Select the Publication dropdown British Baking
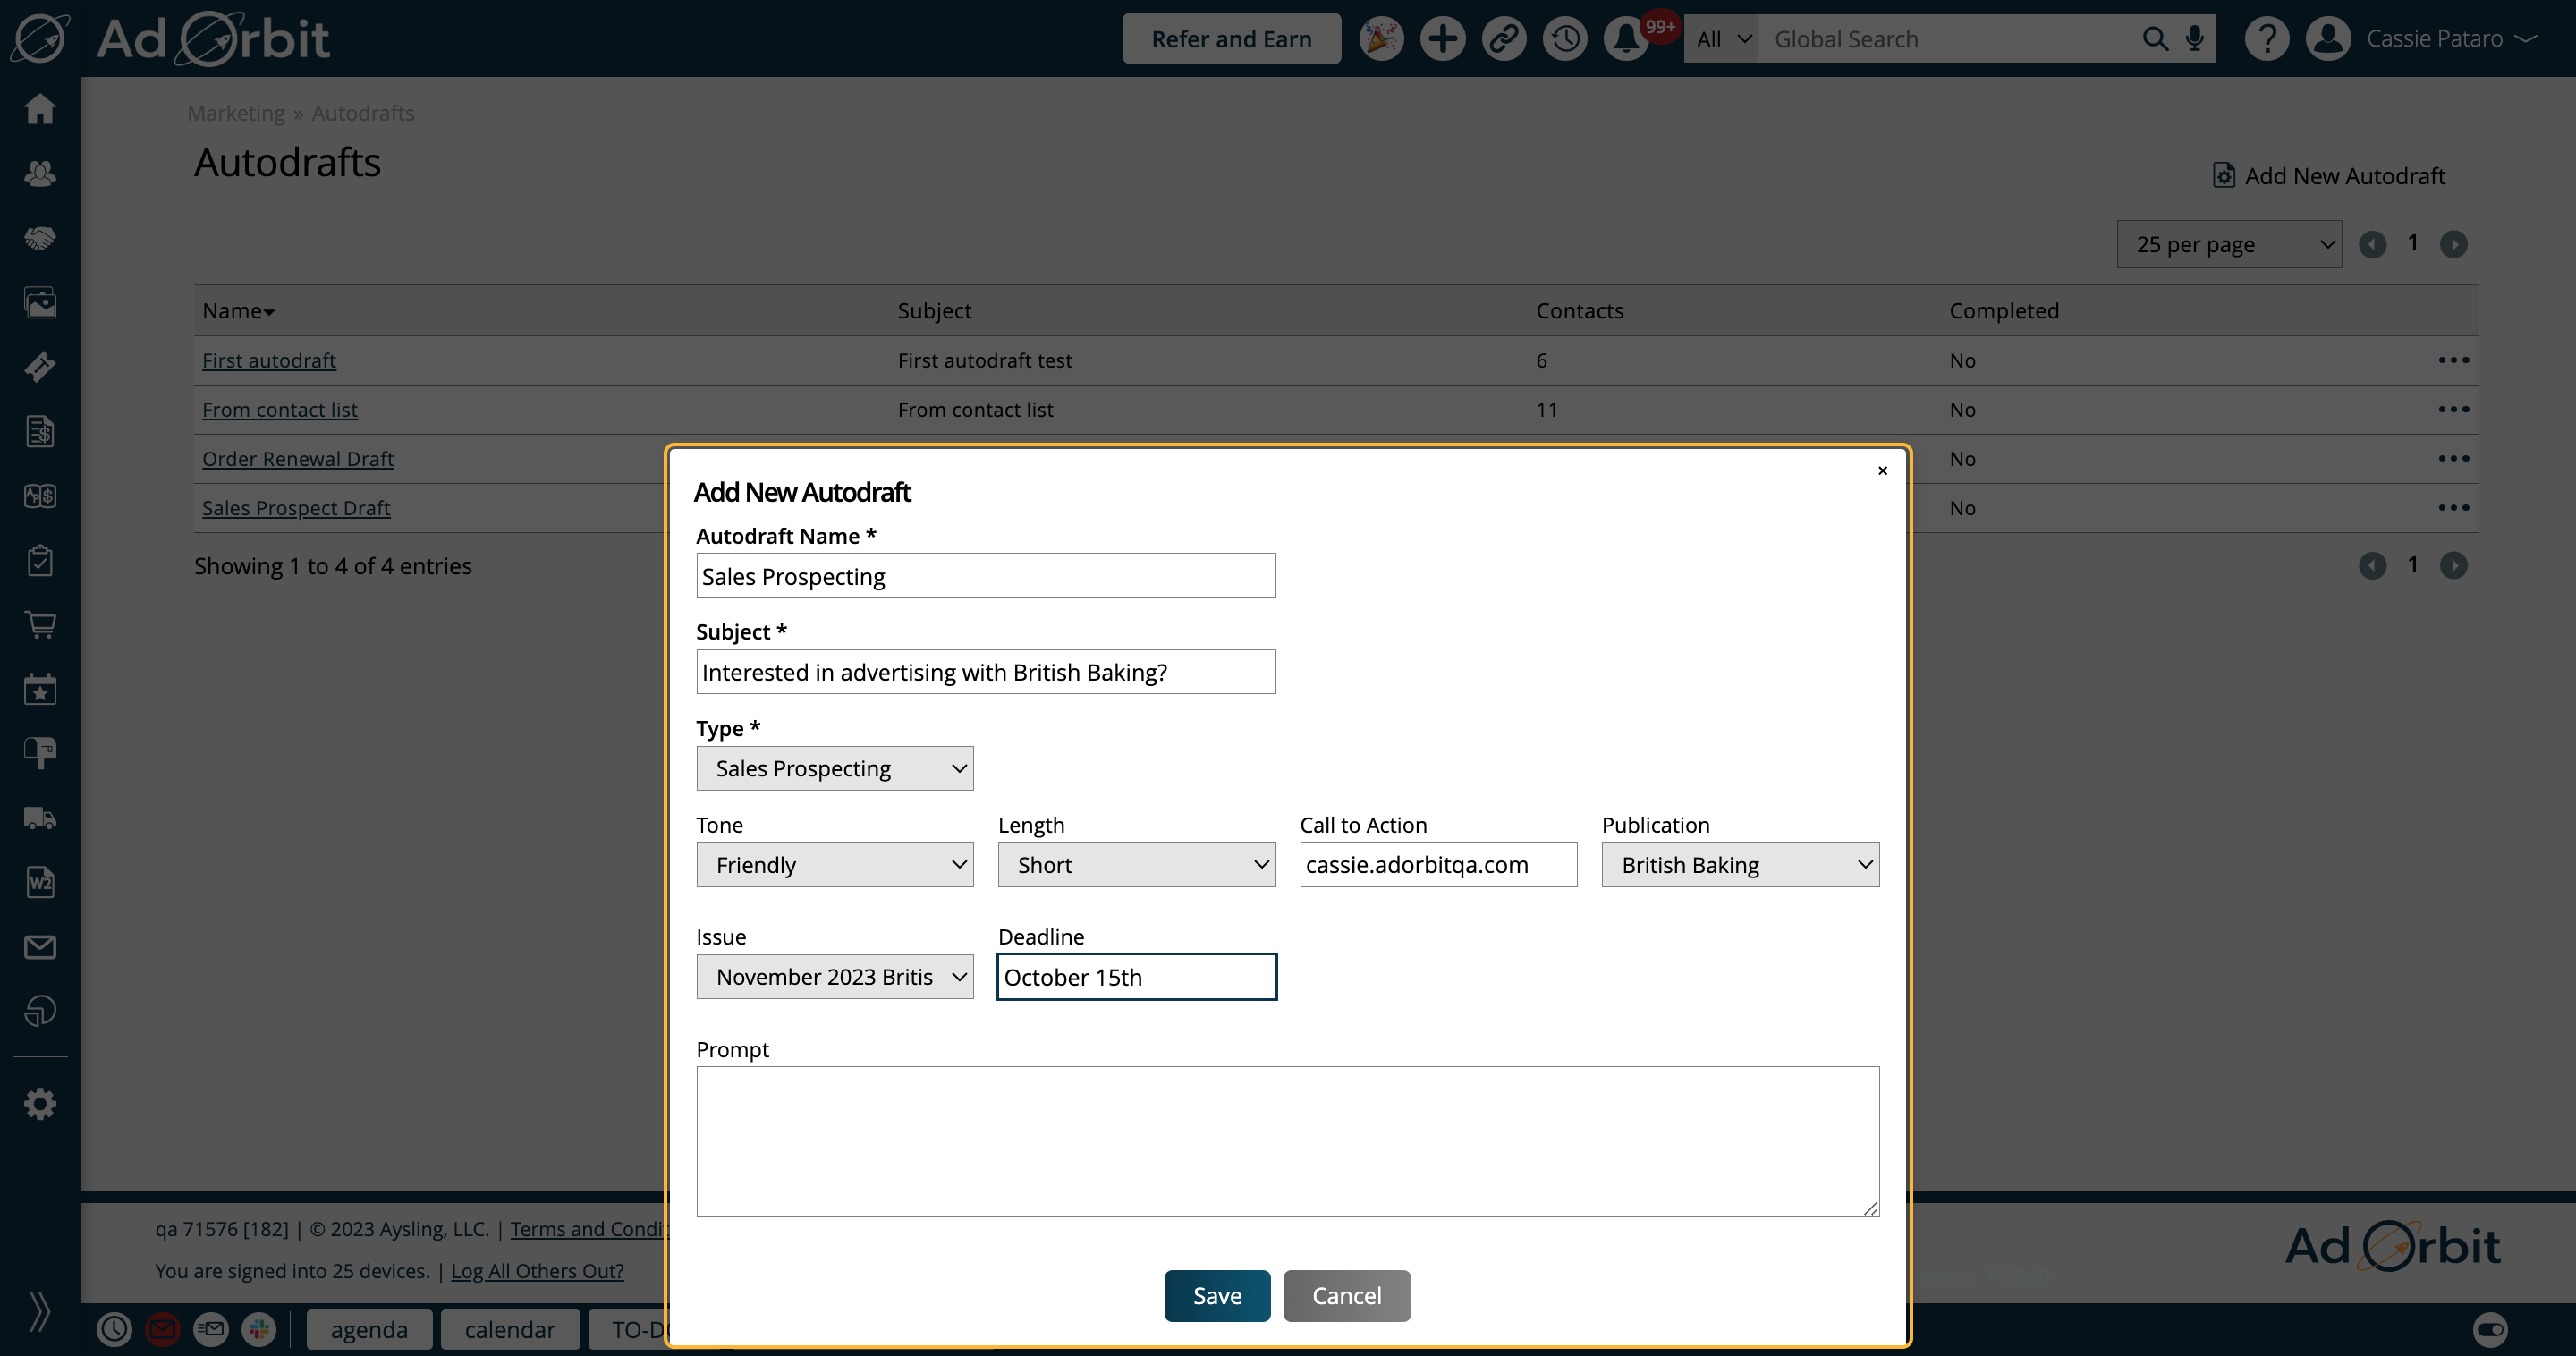This screenshot has width=2576, height=1356. [1740, 864]
